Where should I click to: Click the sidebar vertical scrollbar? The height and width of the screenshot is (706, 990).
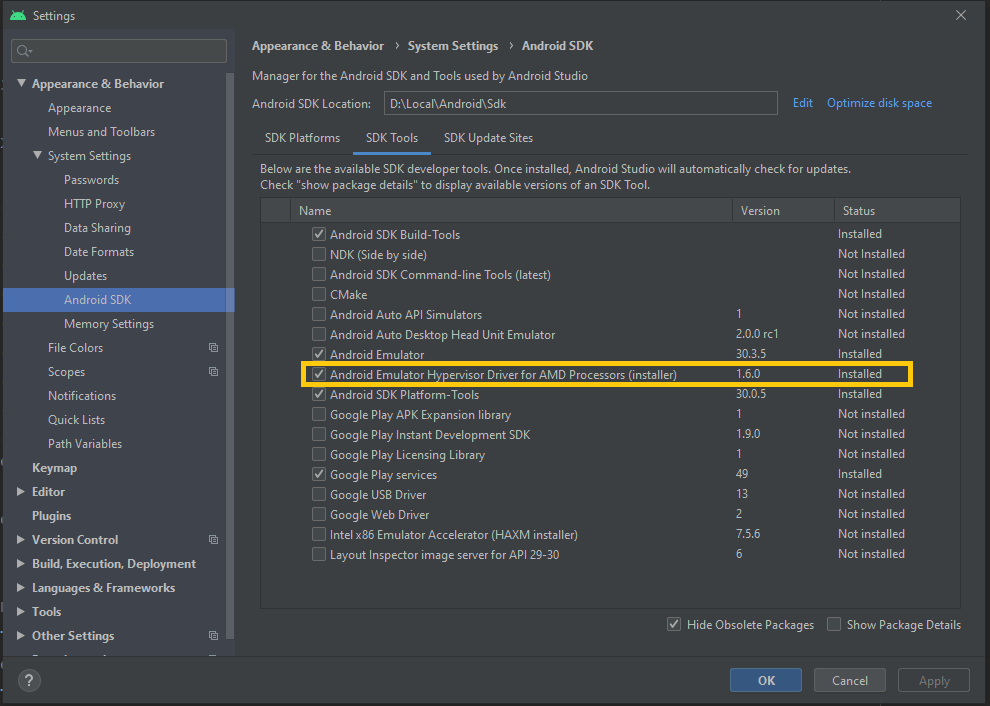tap(230, 354)
